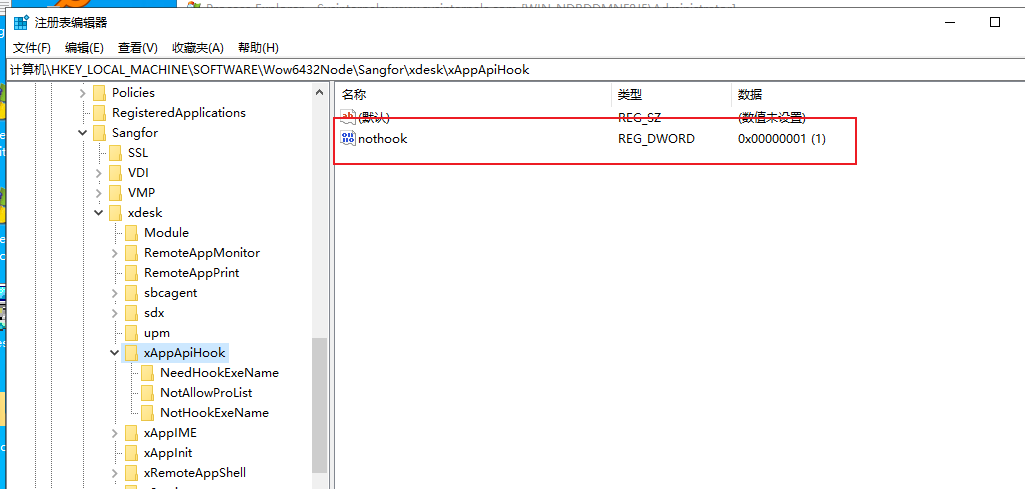1025x489 pixels.
Task: Select the upm folder icon
Action: (x=131, y=333)
